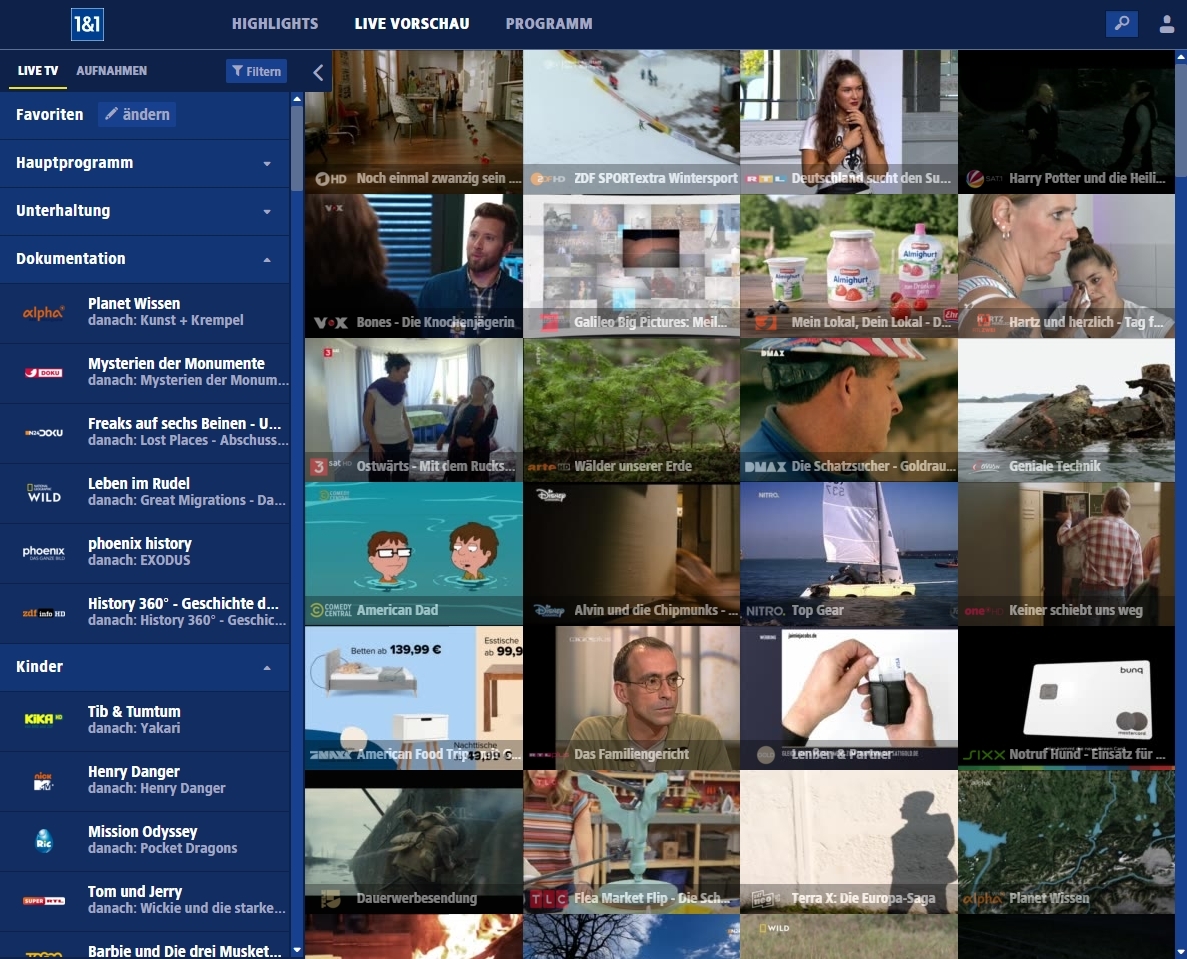Go to the HIGHLIGHTS section

(275, 24)
